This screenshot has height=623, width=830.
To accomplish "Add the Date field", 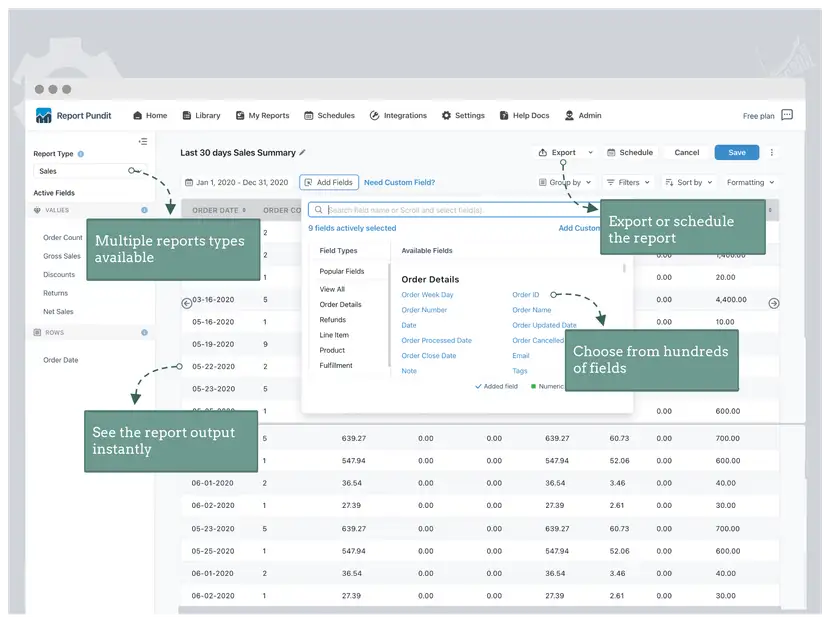I will pyautogui.click(x=409, y=326).
